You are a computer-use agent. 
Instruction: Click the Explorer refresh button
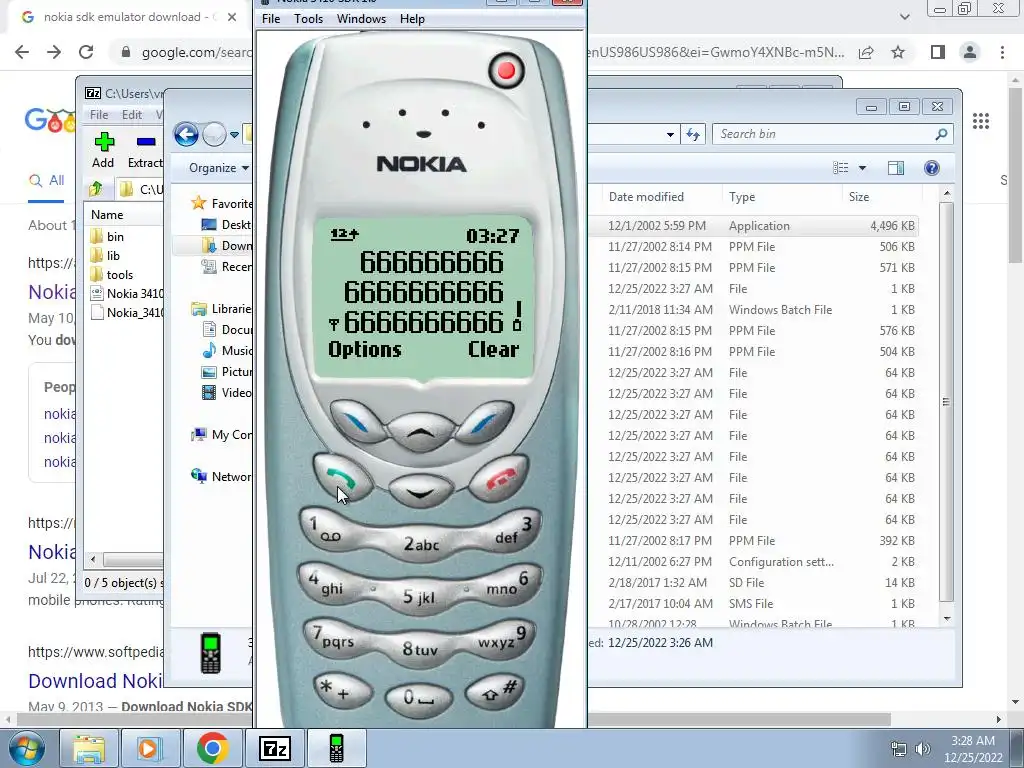tap(692, 135)
